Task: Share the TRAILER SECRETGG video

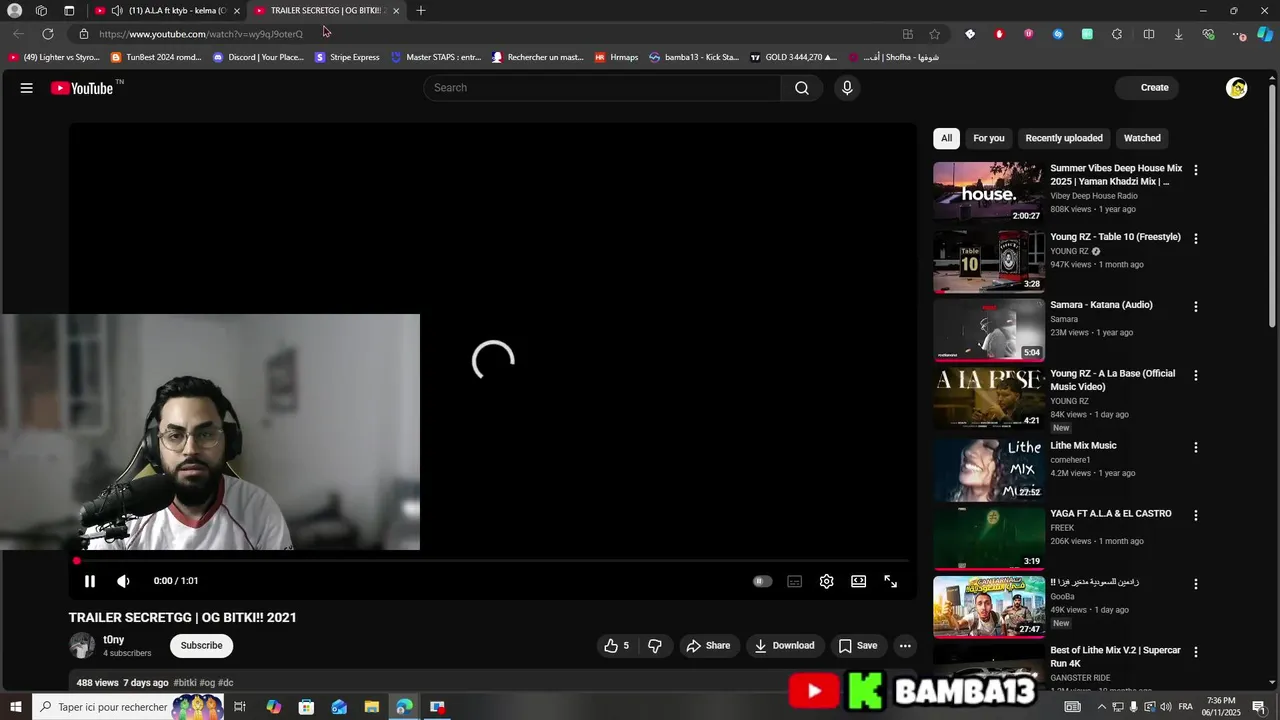Action: [708, 646]
